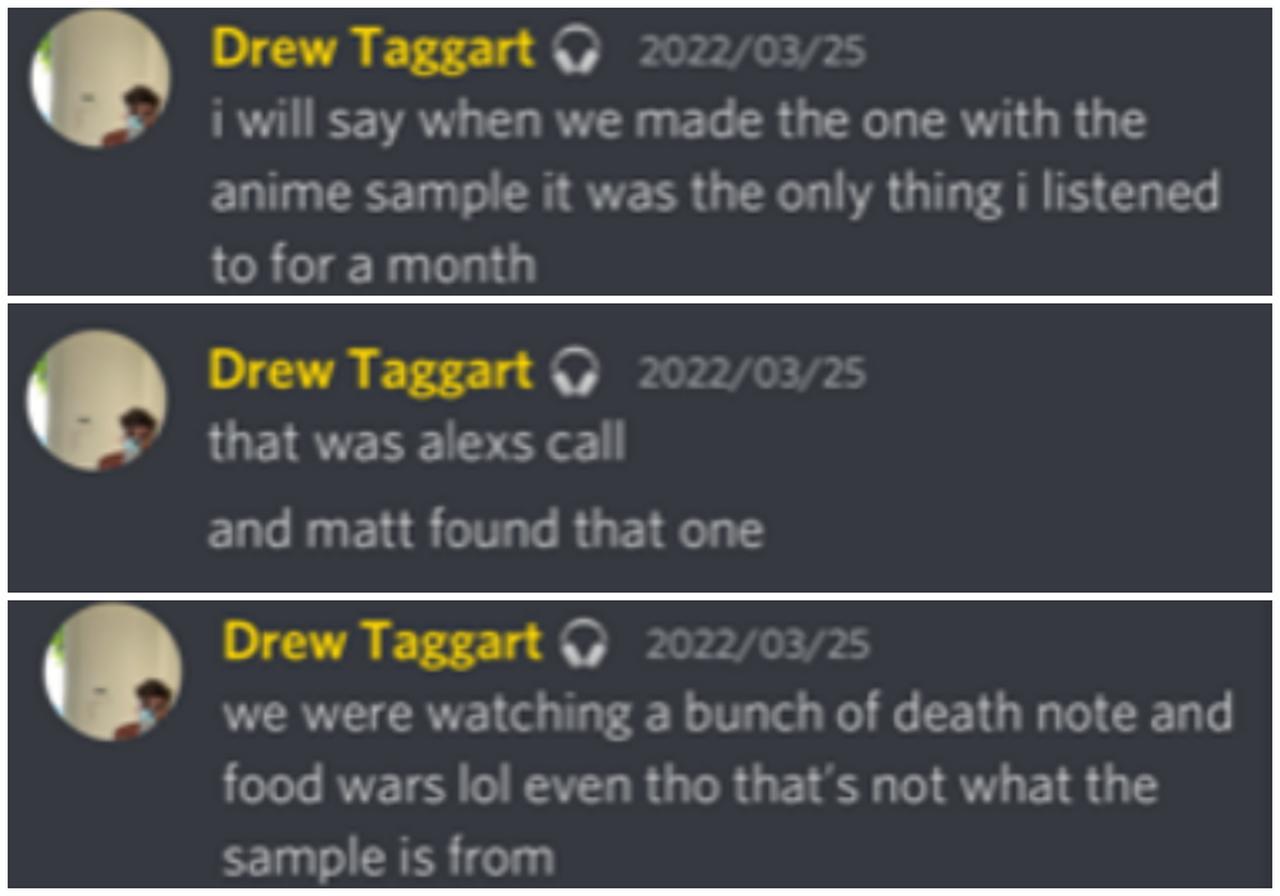
Task: Click the 'sample is from' text line
Action: [x=387, y=857]
